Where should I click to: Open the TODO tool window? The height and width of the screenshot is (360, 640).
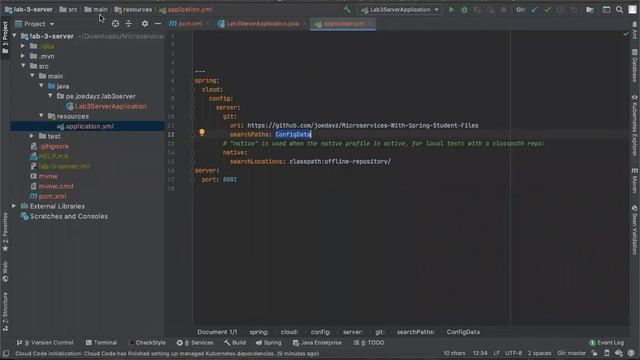click(x=369, y=342)
